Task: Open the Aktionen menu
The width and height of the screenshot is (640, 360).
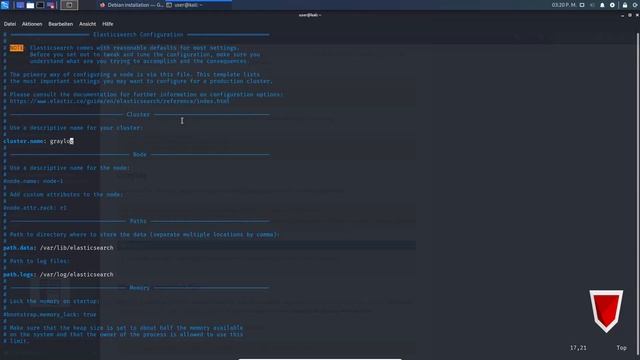Action: point(32,24)
